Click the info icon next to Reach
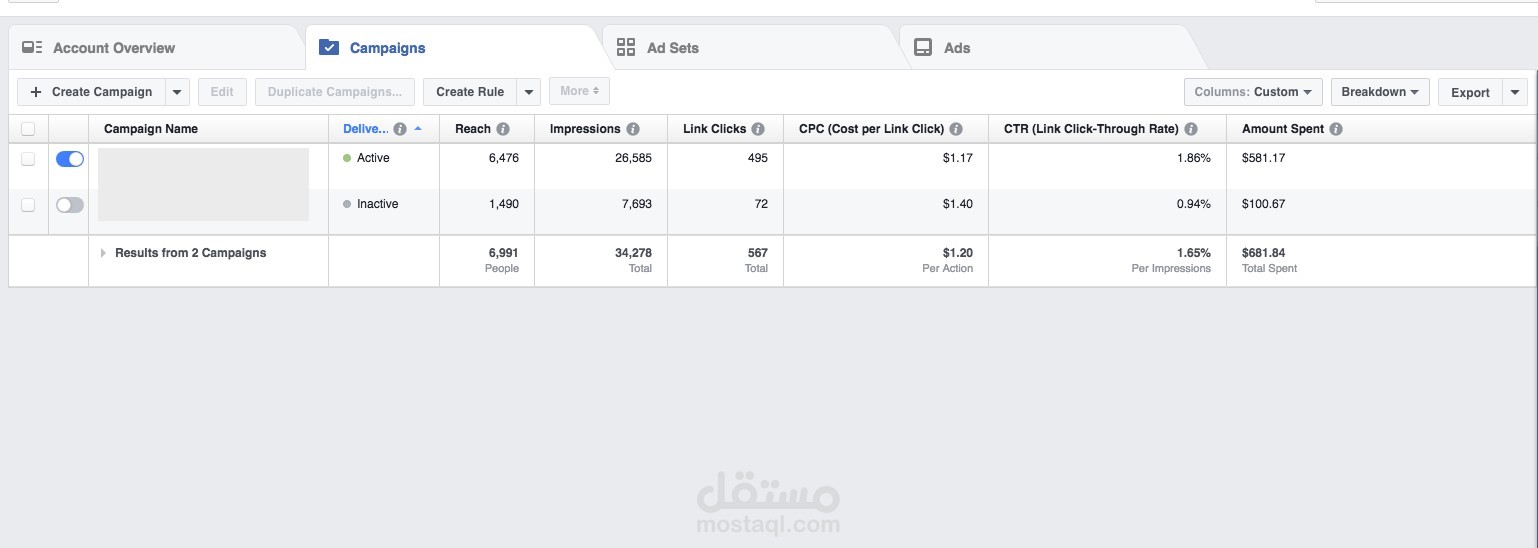The width and height of the screenshot is (1538, 548). point(503,129)
